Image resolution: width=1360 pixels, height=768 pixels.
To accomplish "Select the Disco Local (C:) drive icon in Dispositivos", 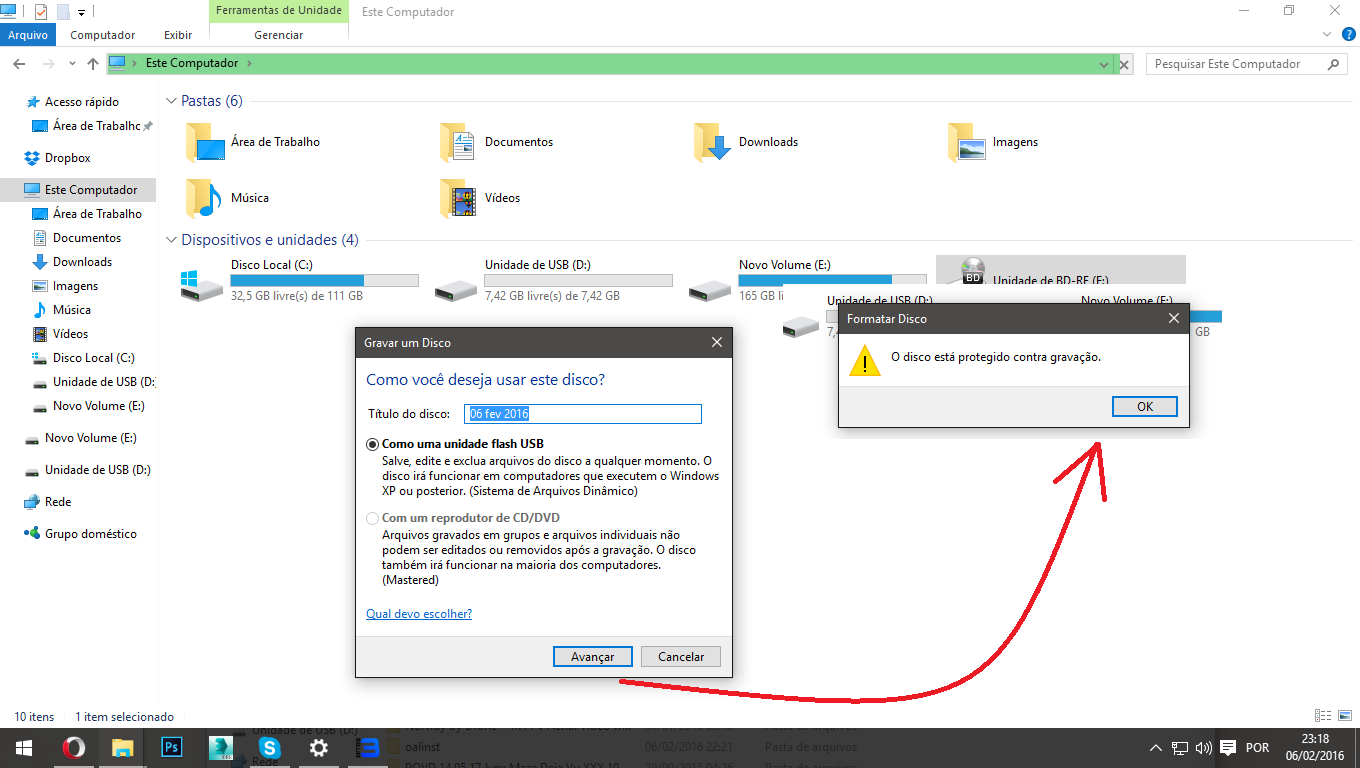I will click(x=202, y=284).
